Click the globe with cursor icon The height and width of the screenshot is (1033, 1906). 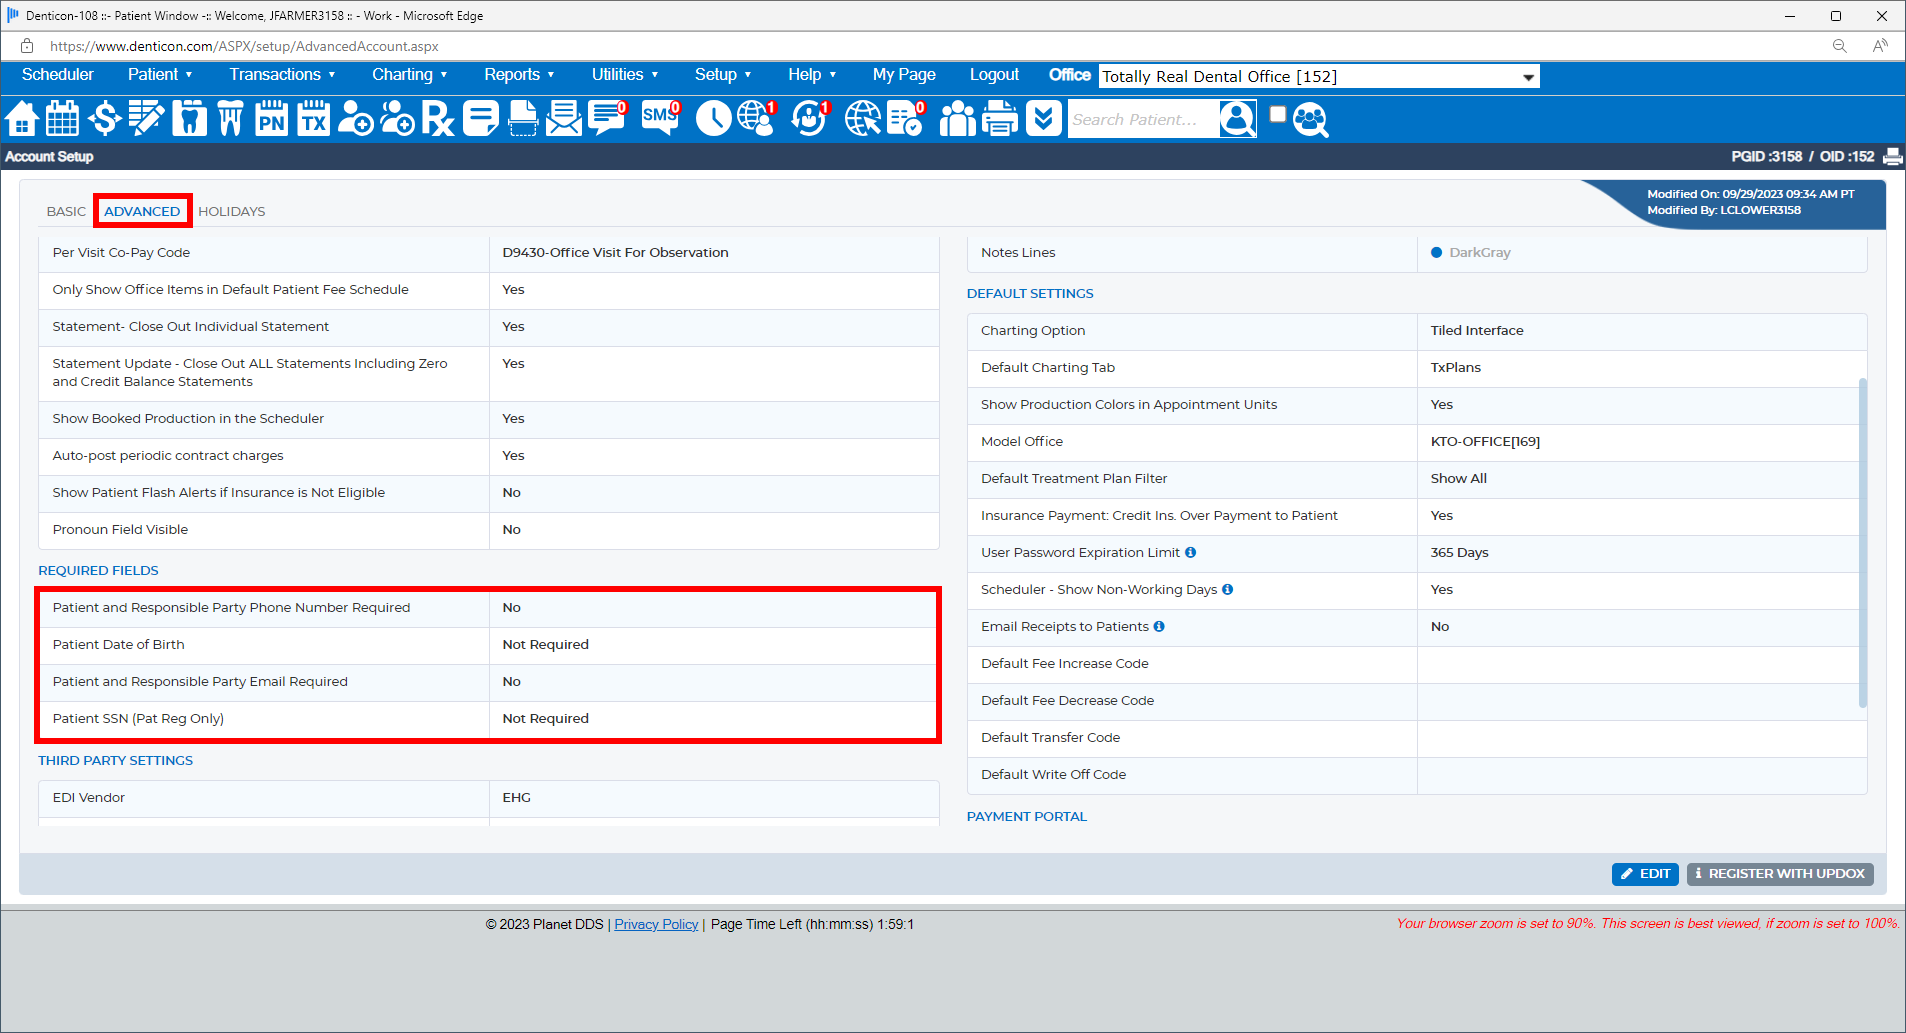tap(863, 119)
